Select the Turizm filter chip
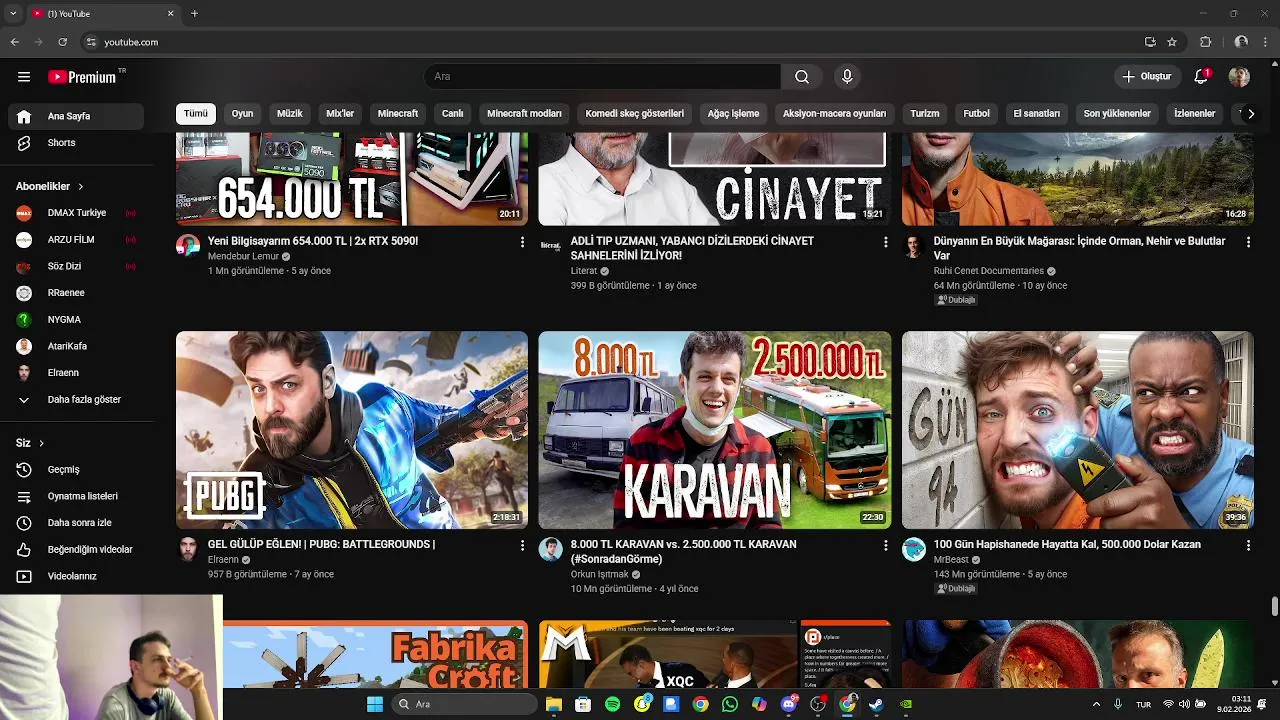The height and width of the screenshot is (720, 1280). 925,114
